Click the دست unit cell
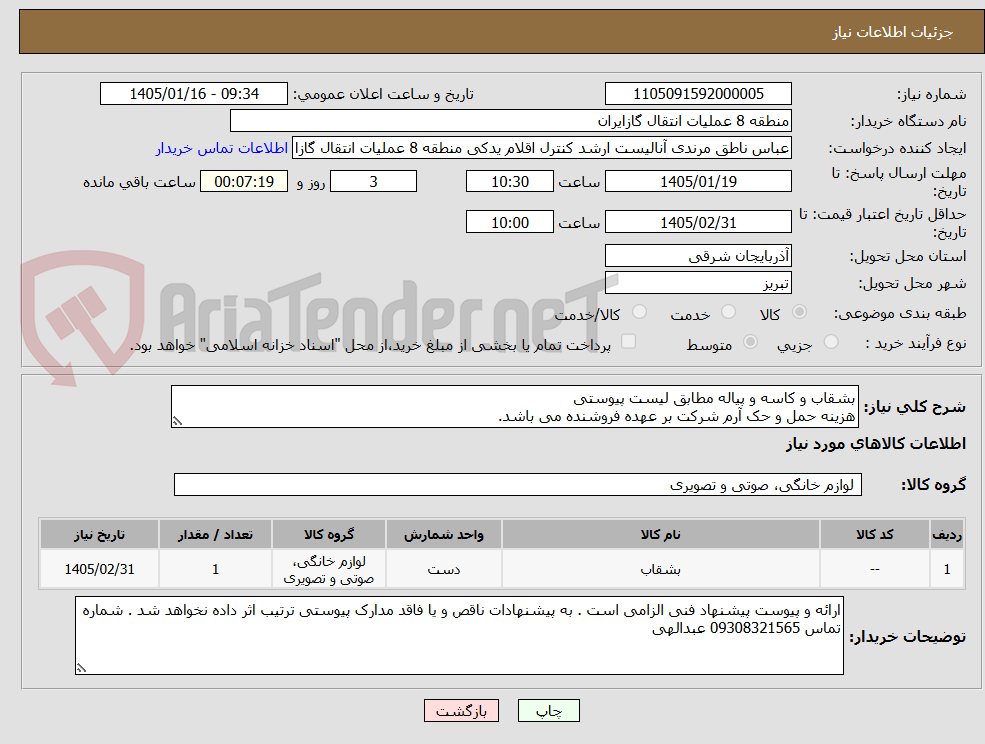985x744 pixels. click(x=444, y=569)
